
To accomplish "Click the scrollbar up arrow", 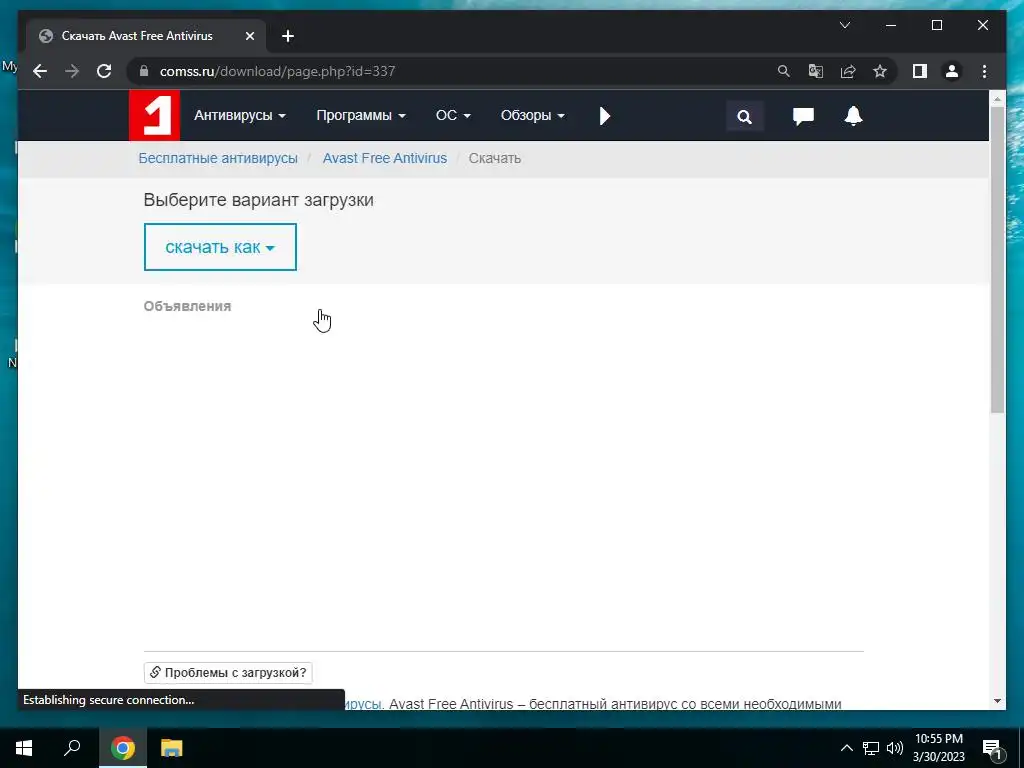I will [997, 99].
